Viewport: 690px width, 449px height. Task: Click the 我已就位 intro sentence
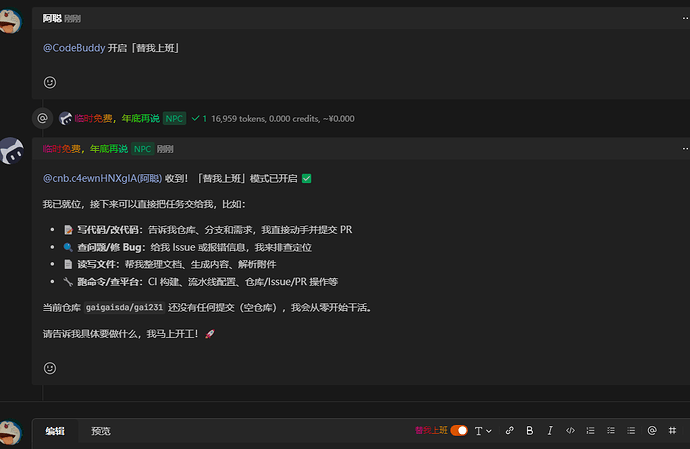(x=144, y=204)
